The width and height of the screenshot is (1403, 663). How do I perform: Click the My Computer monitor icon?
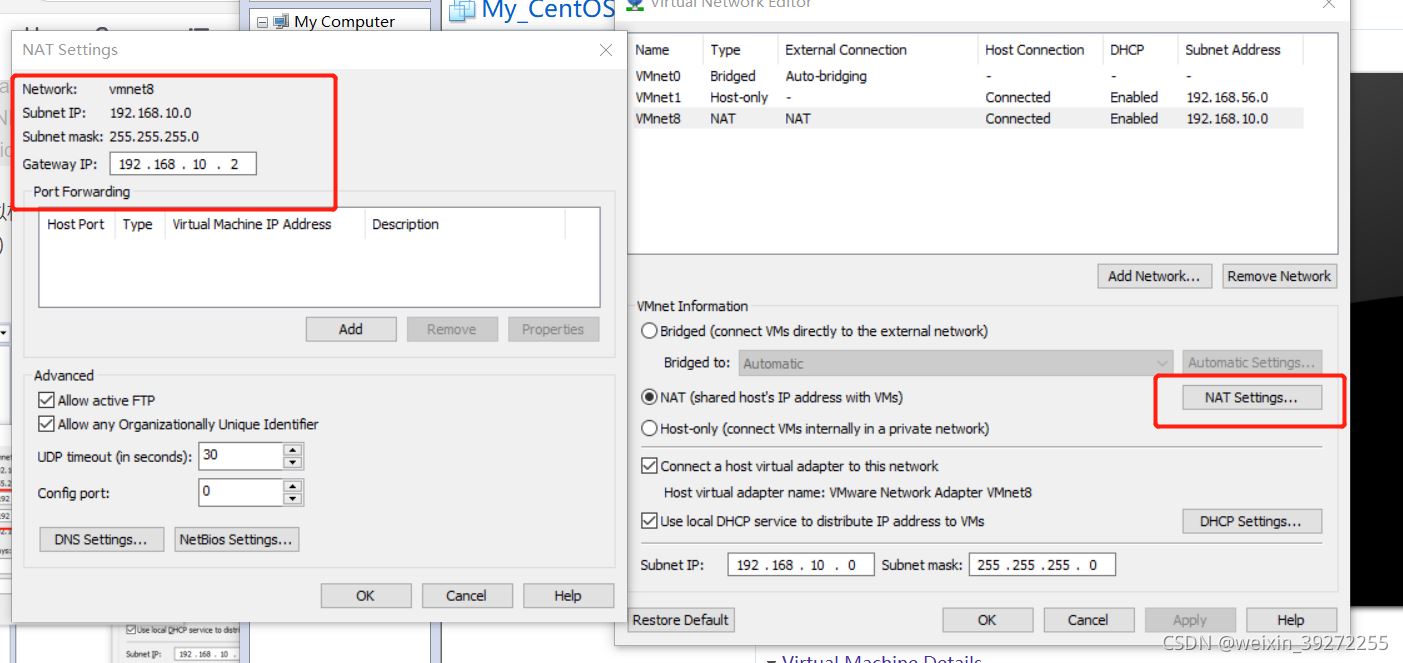click(281, 21)
